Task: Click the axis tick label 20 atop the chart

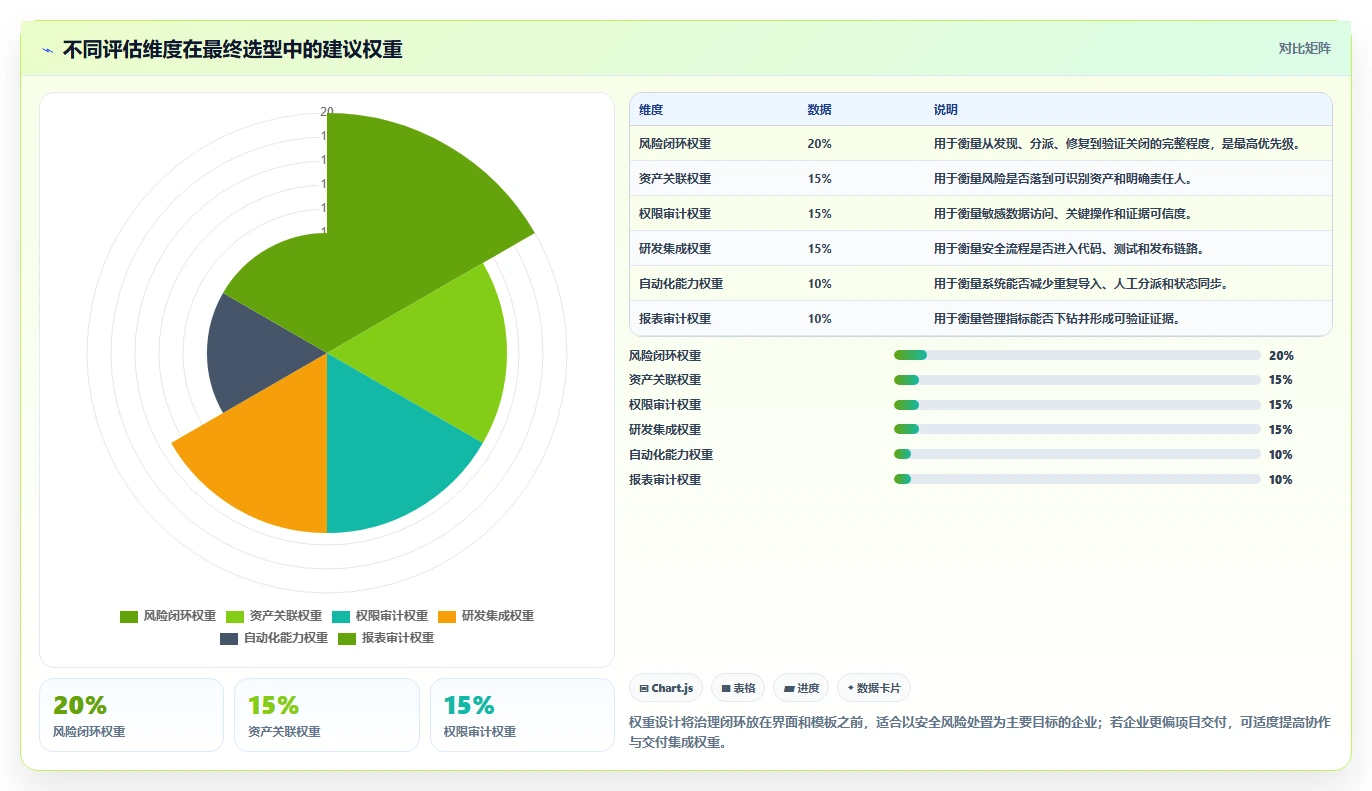Action: [x=327, y=111]
